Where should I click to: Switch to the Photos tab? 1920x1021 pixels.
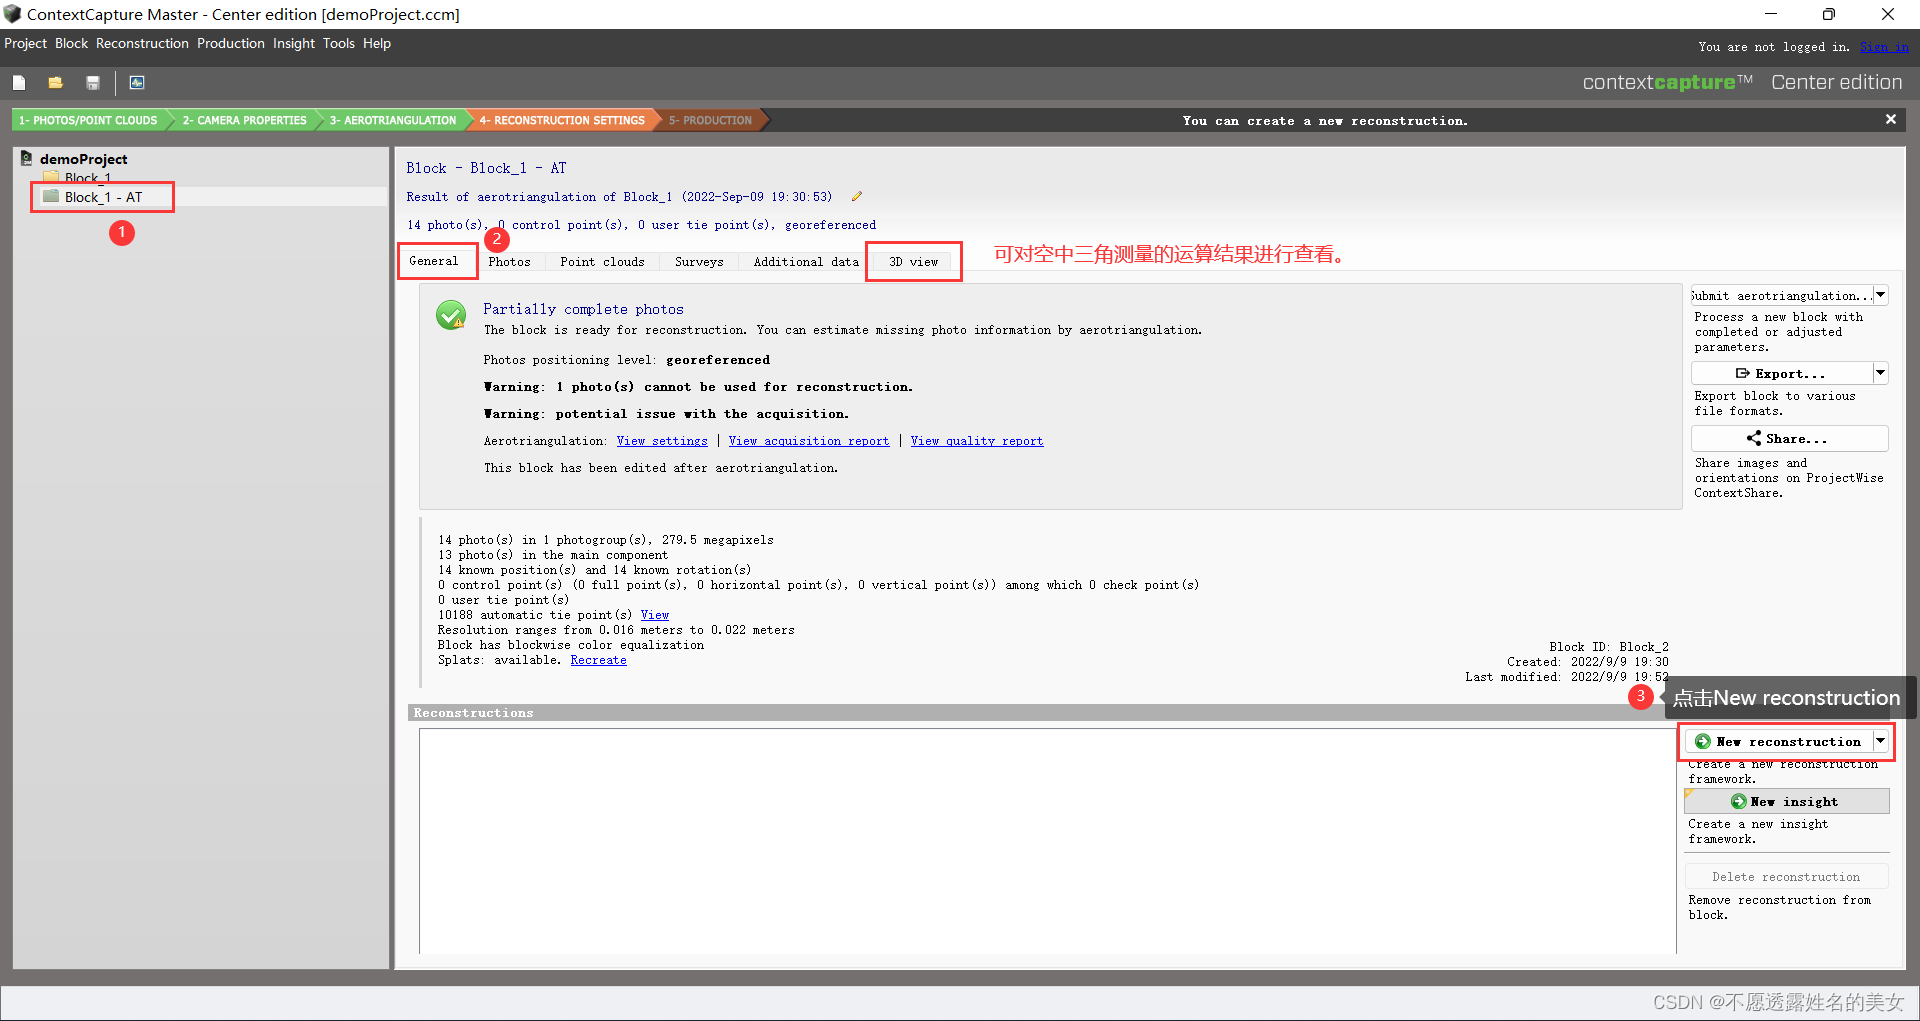510,262
